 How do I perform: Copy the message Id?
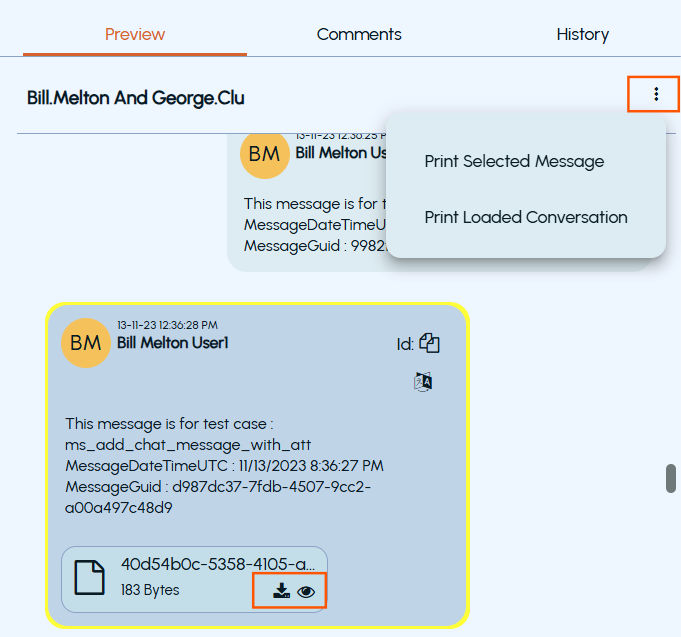(429, 343)
